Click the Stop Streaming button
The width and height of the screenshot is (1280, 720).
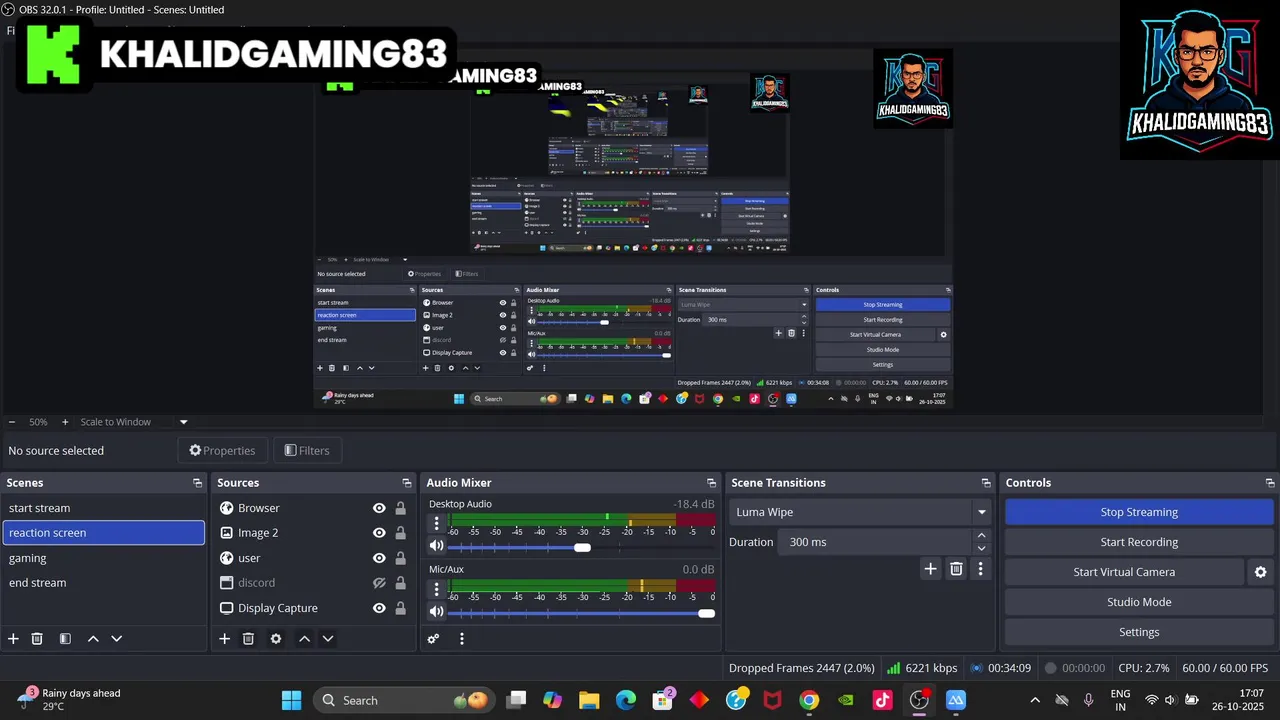point(1139,512)
